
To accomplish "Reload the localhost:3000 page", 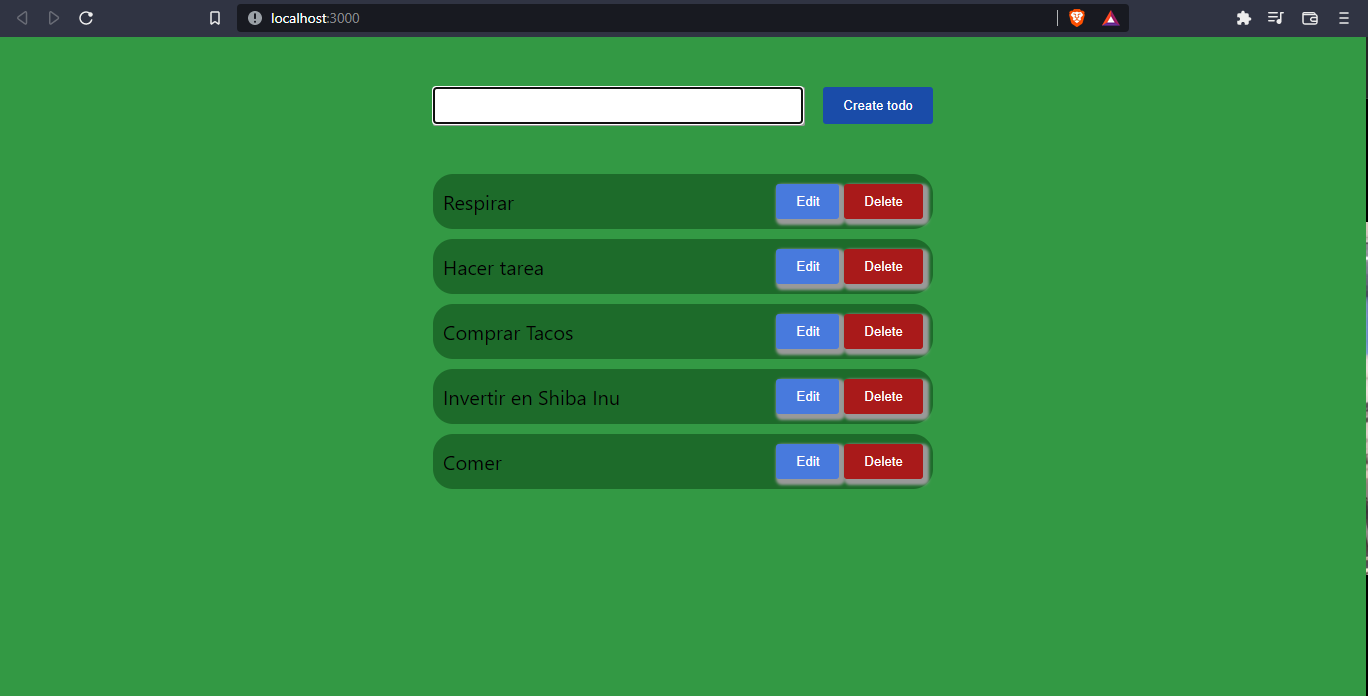I will point(86,17).
